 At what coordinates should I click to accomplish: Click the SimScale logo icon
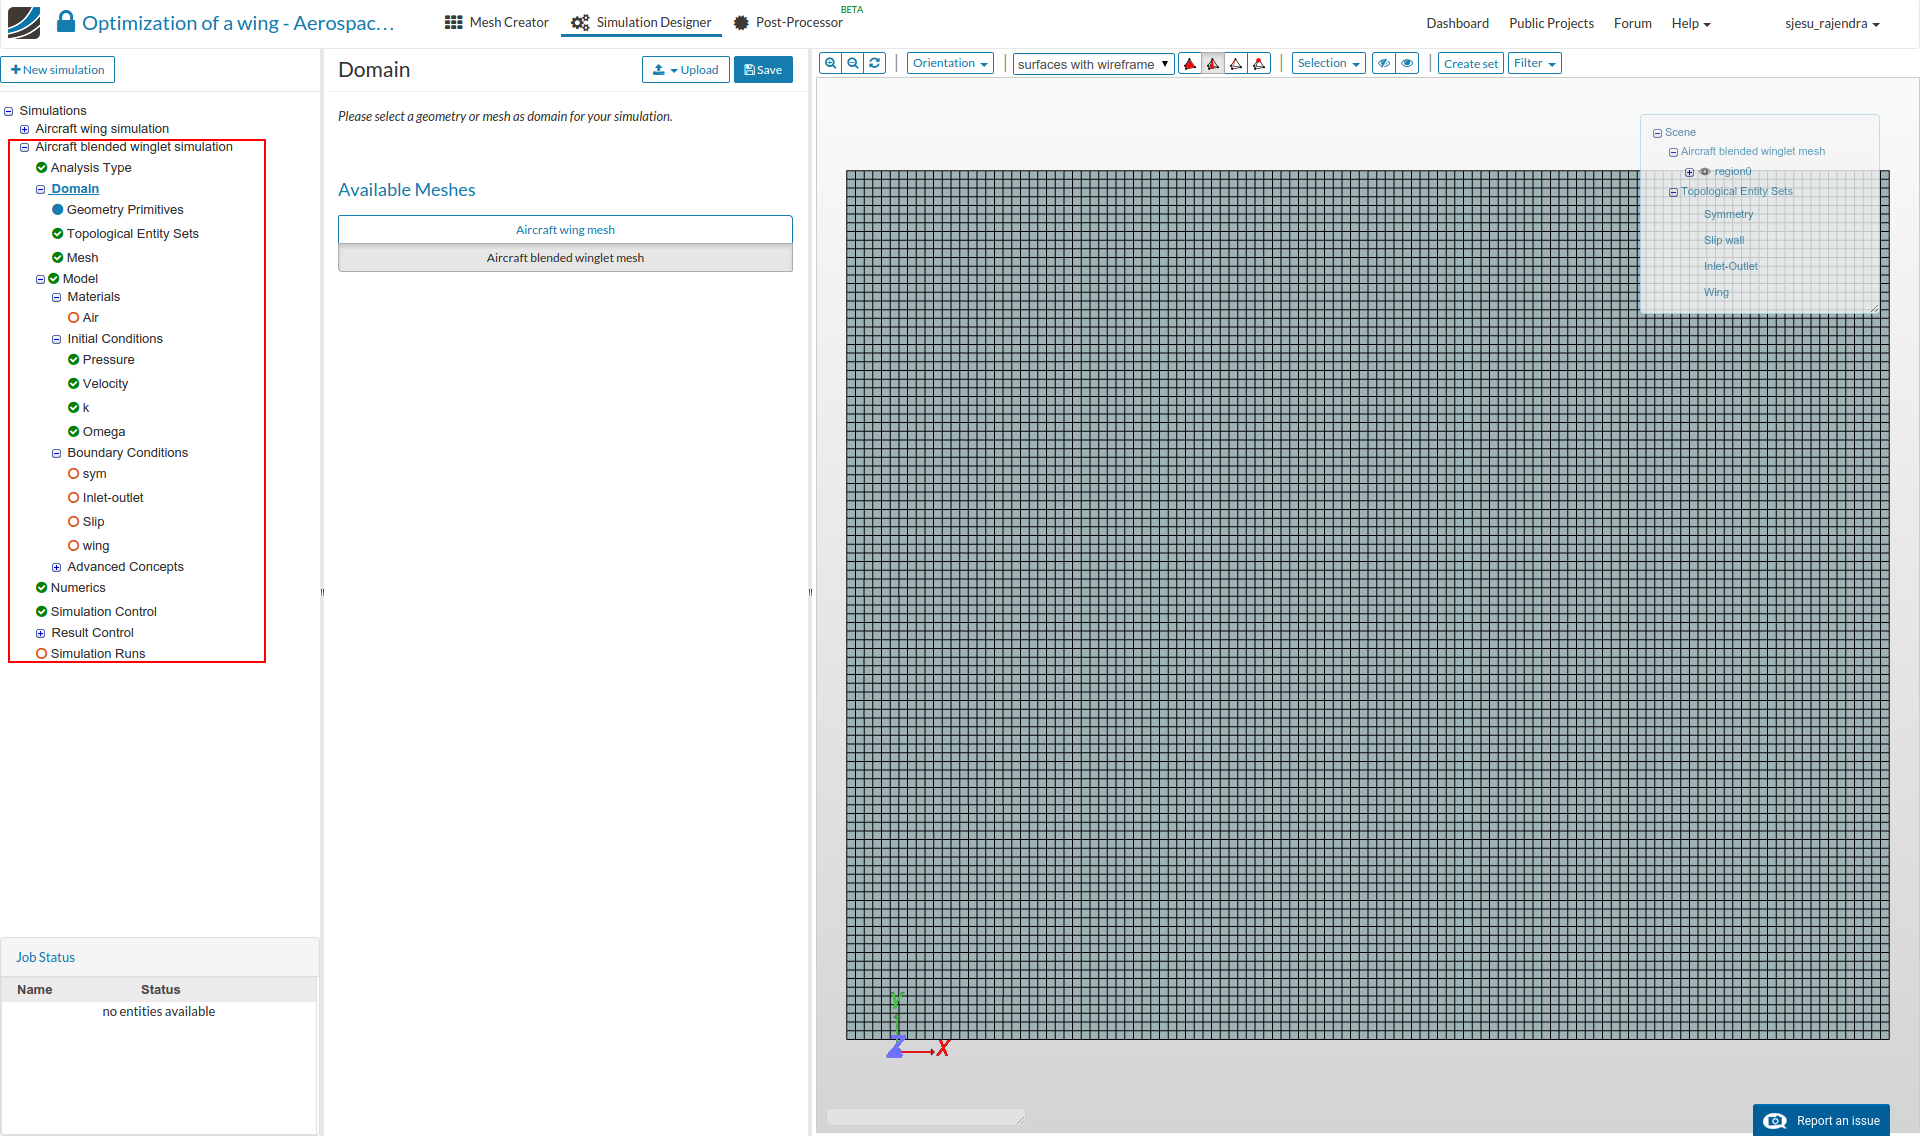[x=24, y=22]
